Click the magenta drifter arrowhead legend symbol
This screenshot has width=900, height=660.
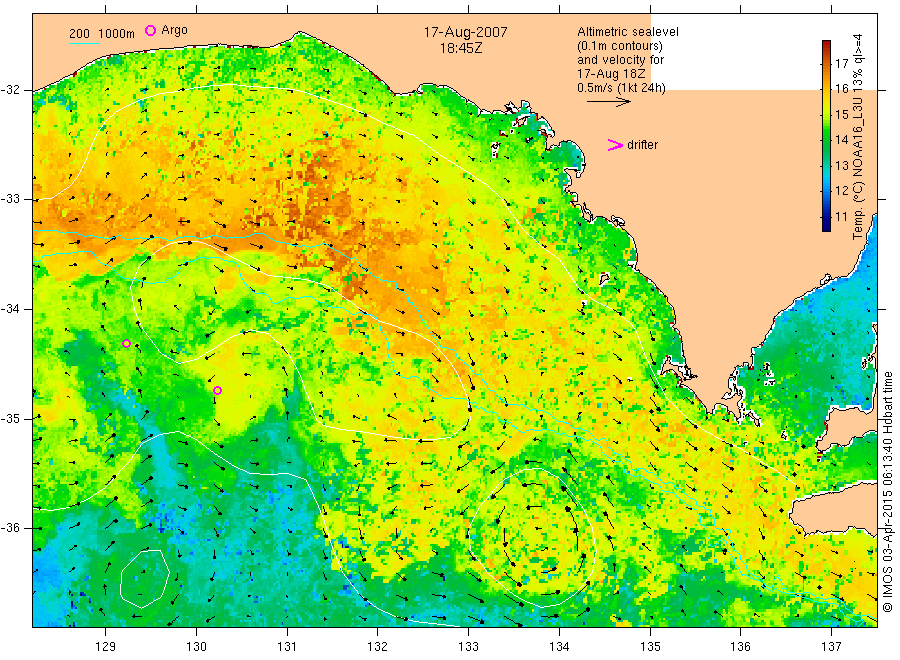[x=615, y=145]
